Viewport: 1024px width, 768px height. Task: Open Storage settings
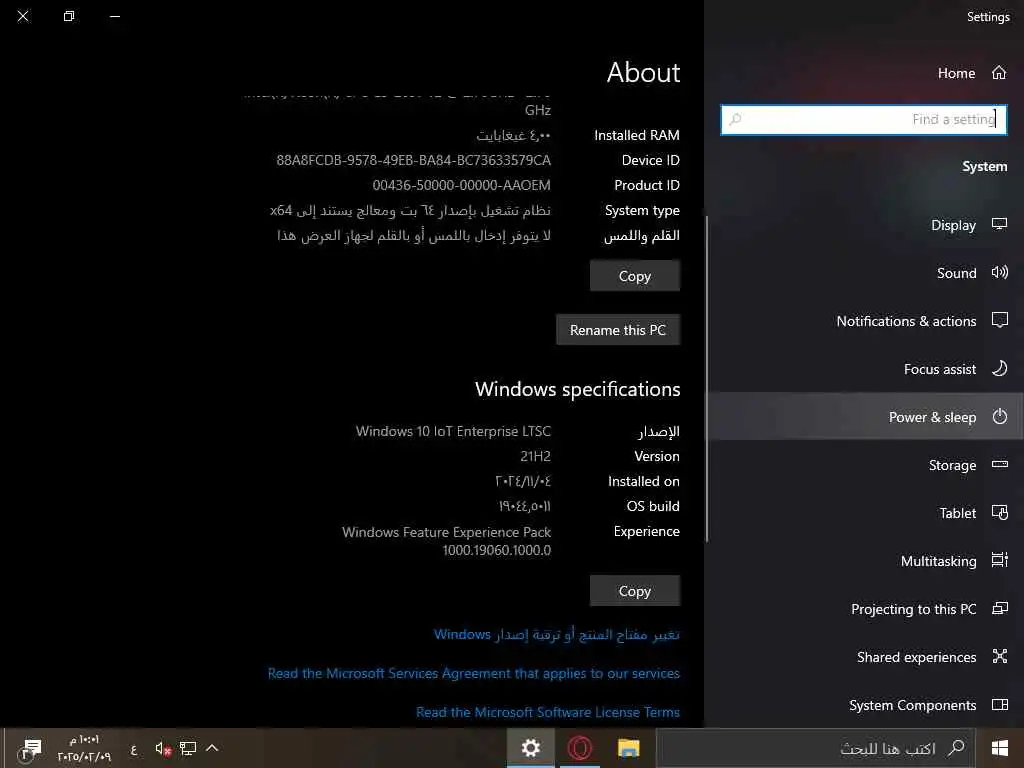[865, 465]
